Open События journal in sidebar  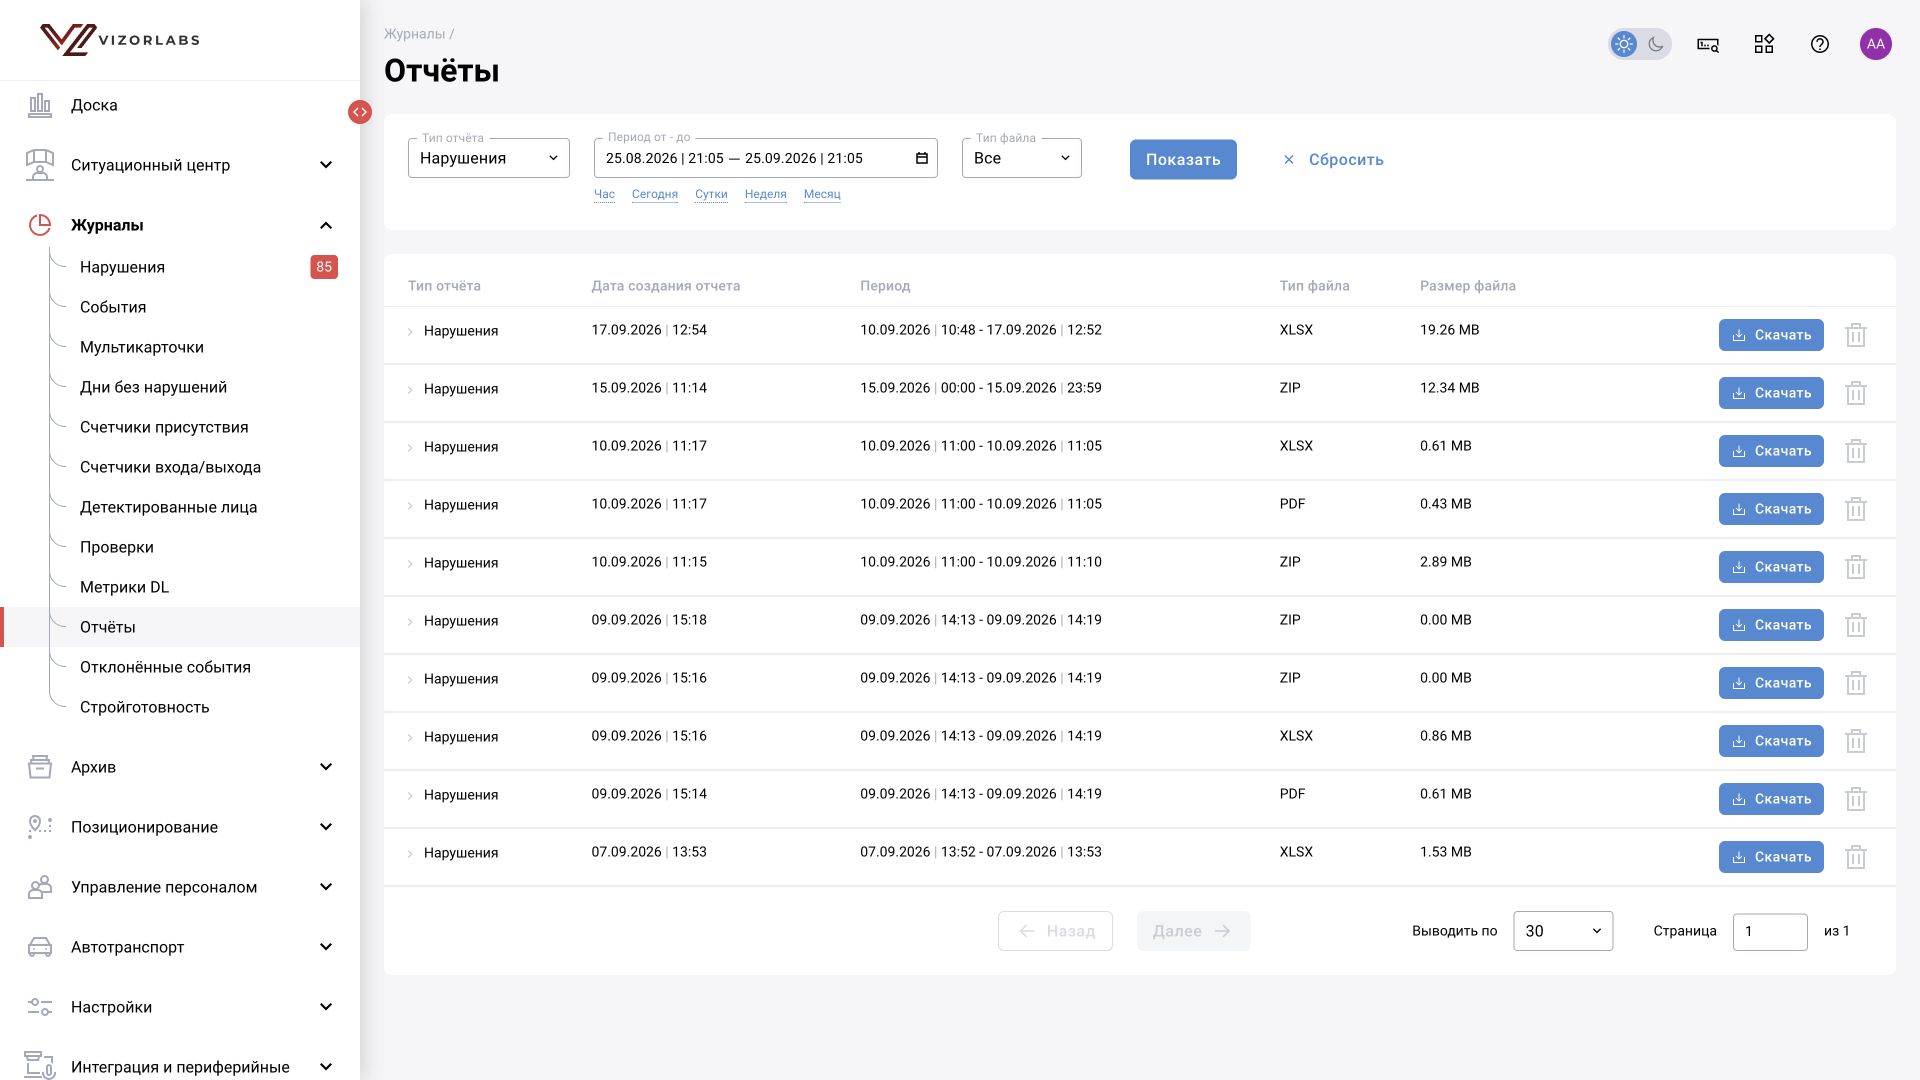pyautogui.click(x=113, y=307)
